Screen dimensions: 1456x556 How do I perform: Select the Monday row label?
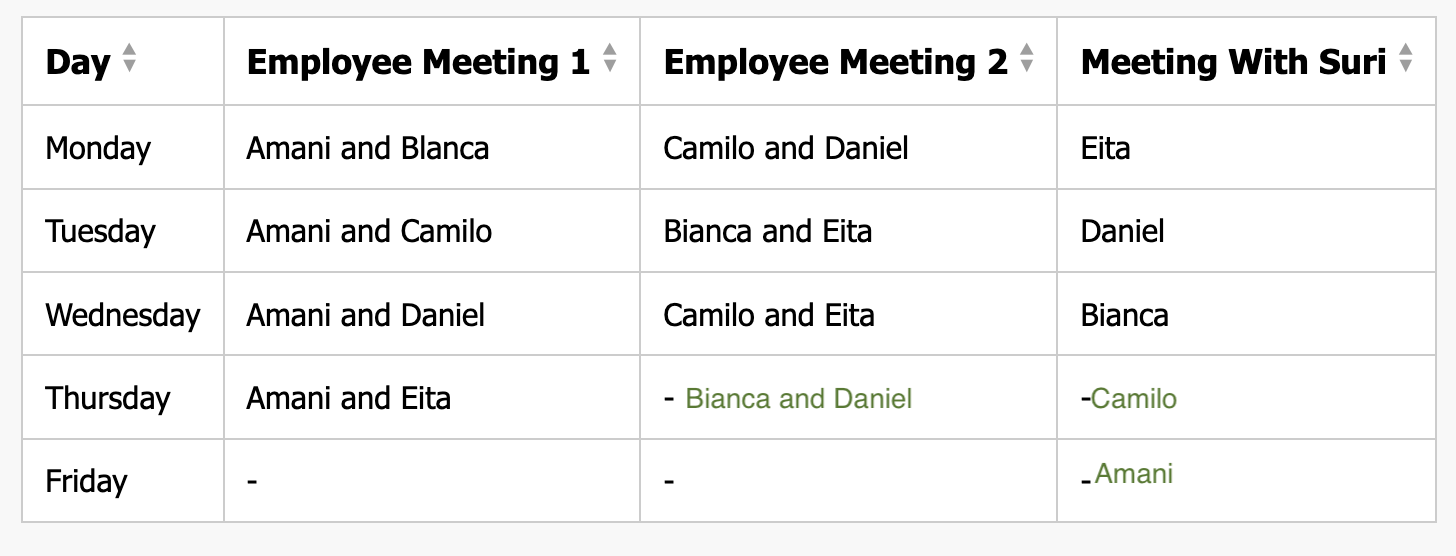(x=98, y=149)
